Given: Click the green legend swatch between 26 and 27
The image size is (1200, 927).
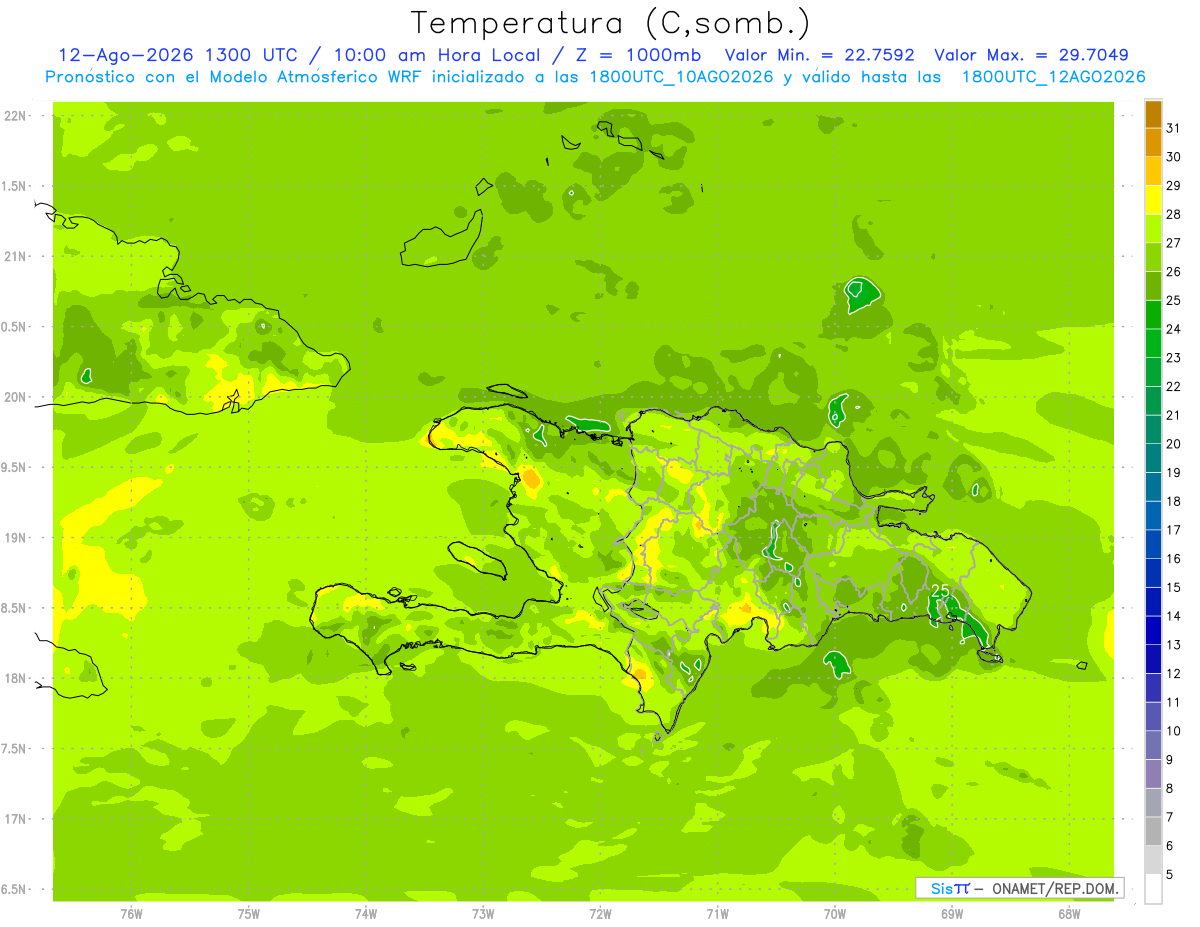Looking at the screenshot, I should pos(1153,257).
